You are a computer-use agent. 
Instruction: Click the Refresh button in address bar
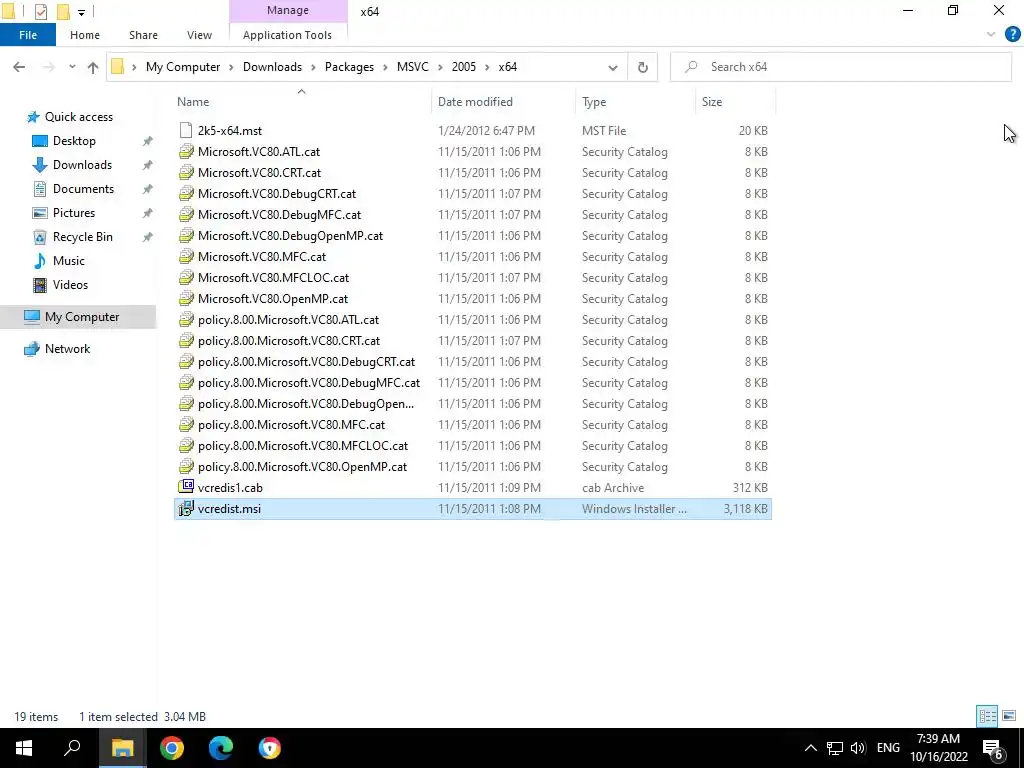[643, 67]
